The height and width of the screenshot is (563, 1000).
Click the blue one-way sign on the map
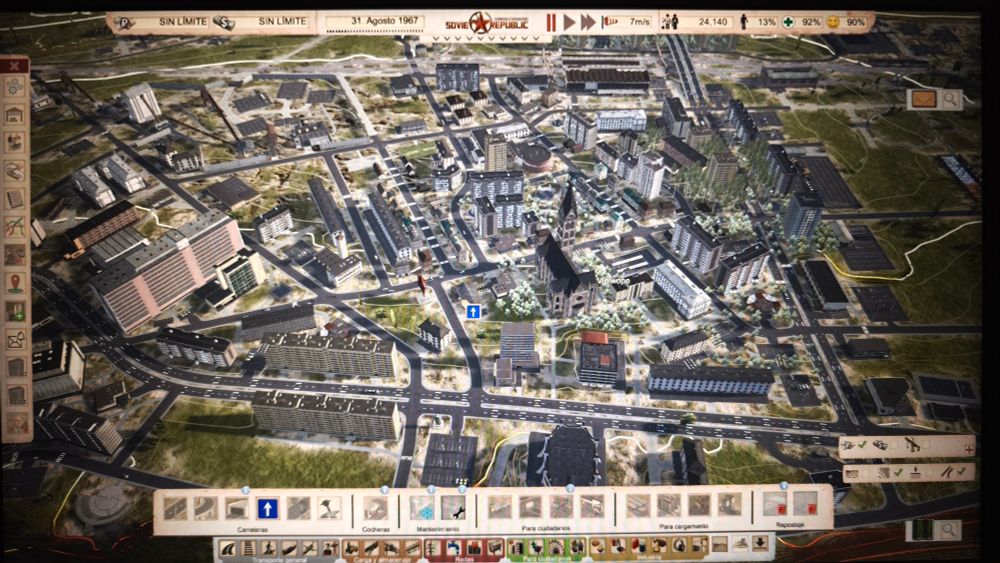coord(473,312)
